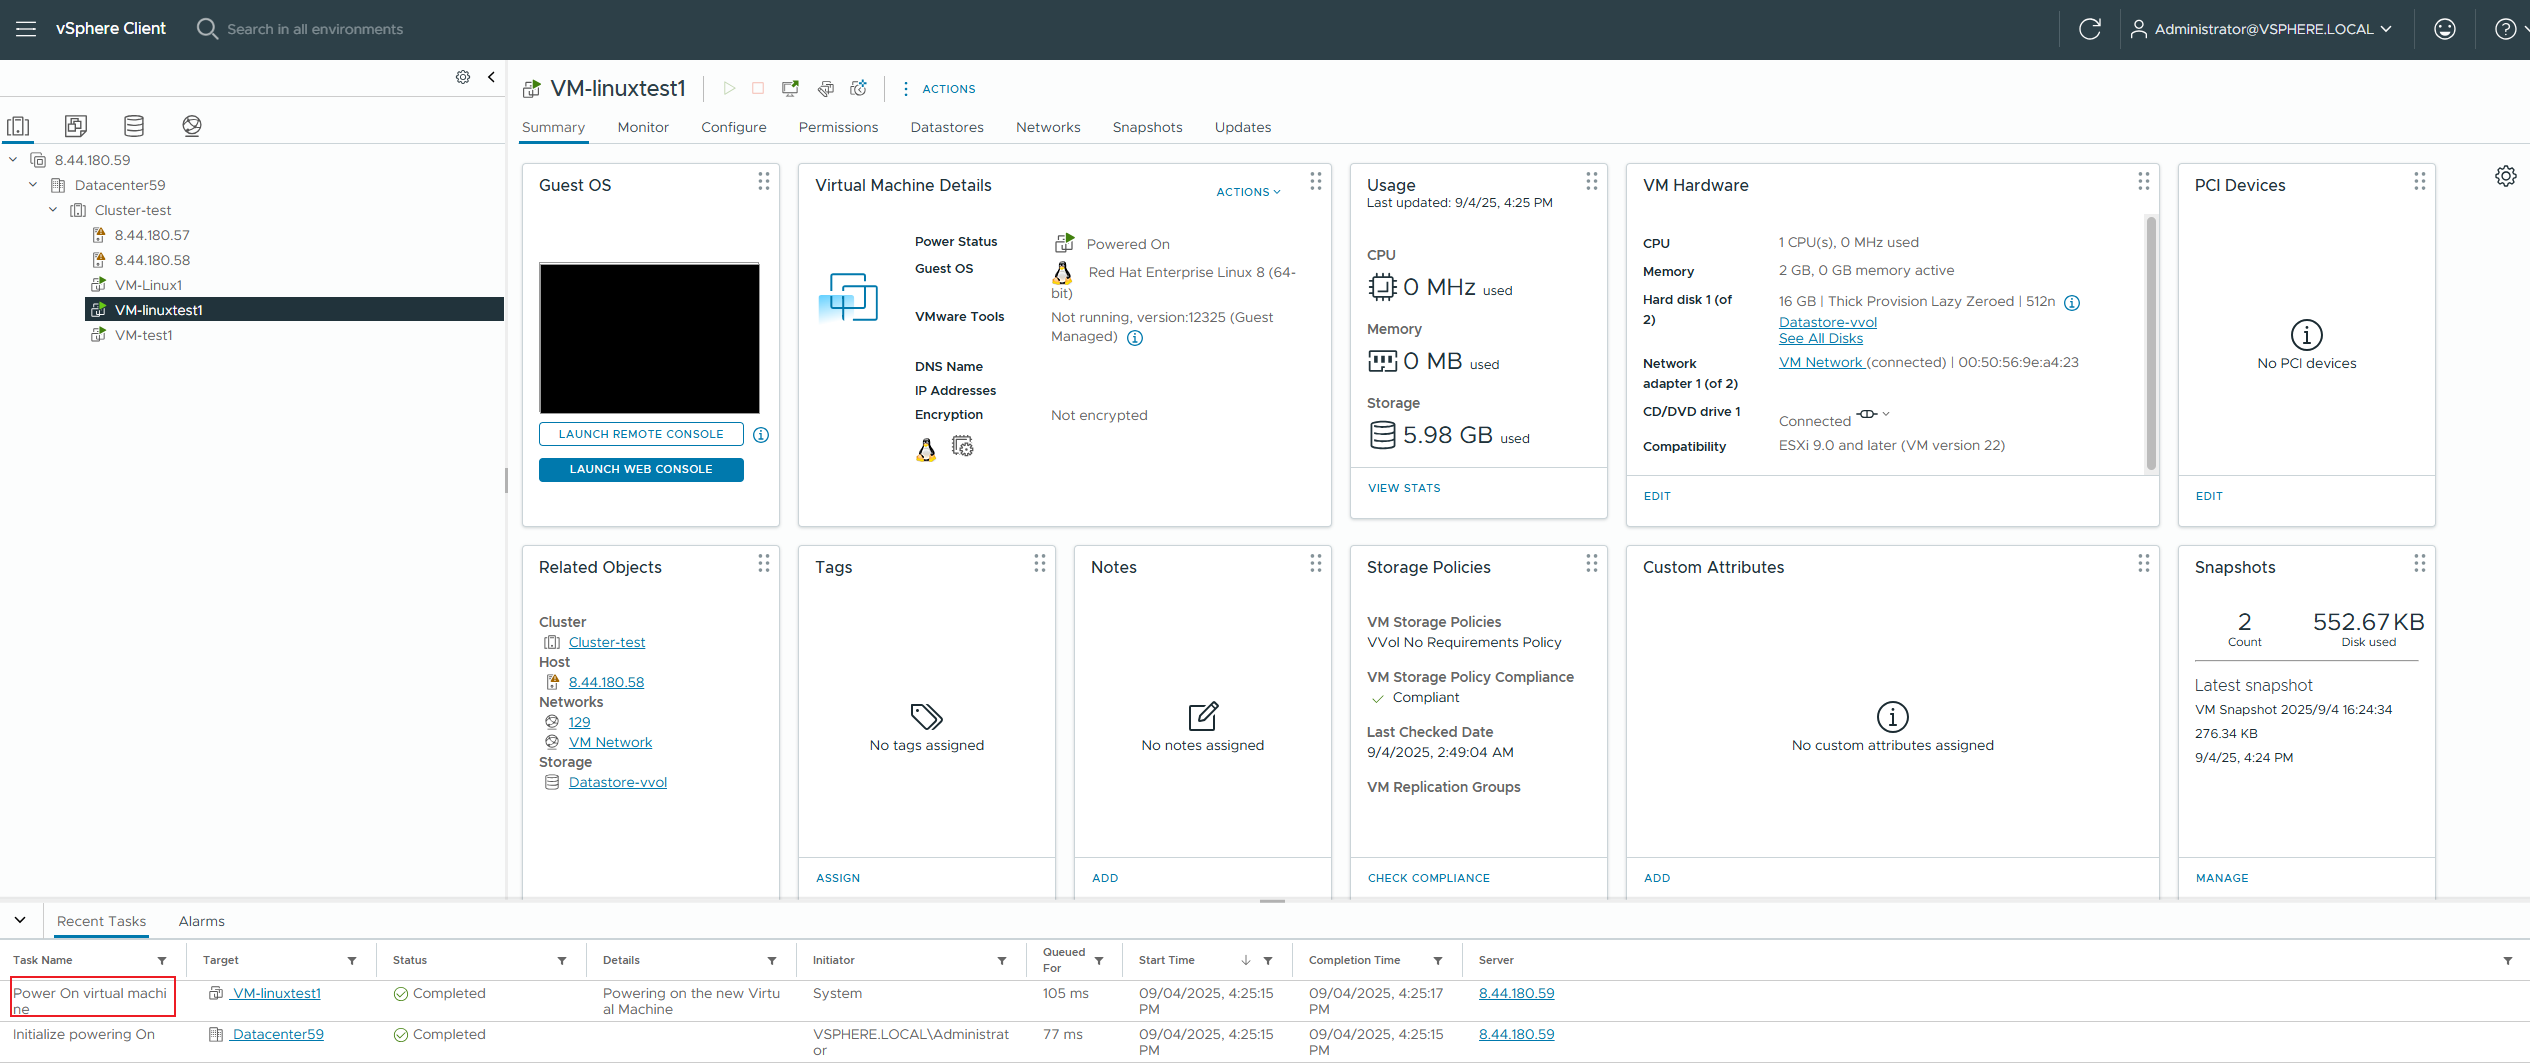Switch to Networking inventory view
Viewport: 2530px width, 1064px height.
click(192, 126)
